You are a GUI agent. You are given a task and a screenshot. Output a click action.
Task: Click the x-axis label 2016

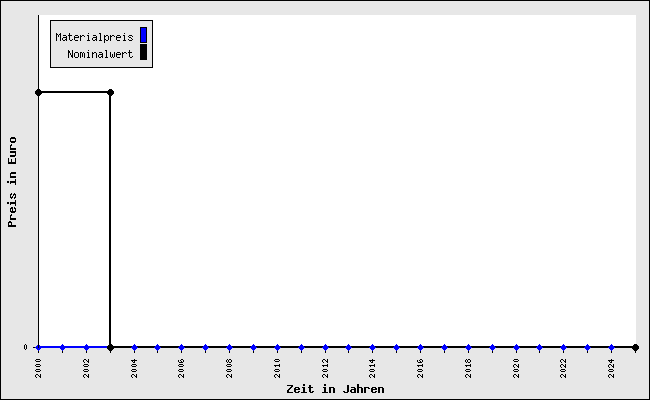click(420, 368)
